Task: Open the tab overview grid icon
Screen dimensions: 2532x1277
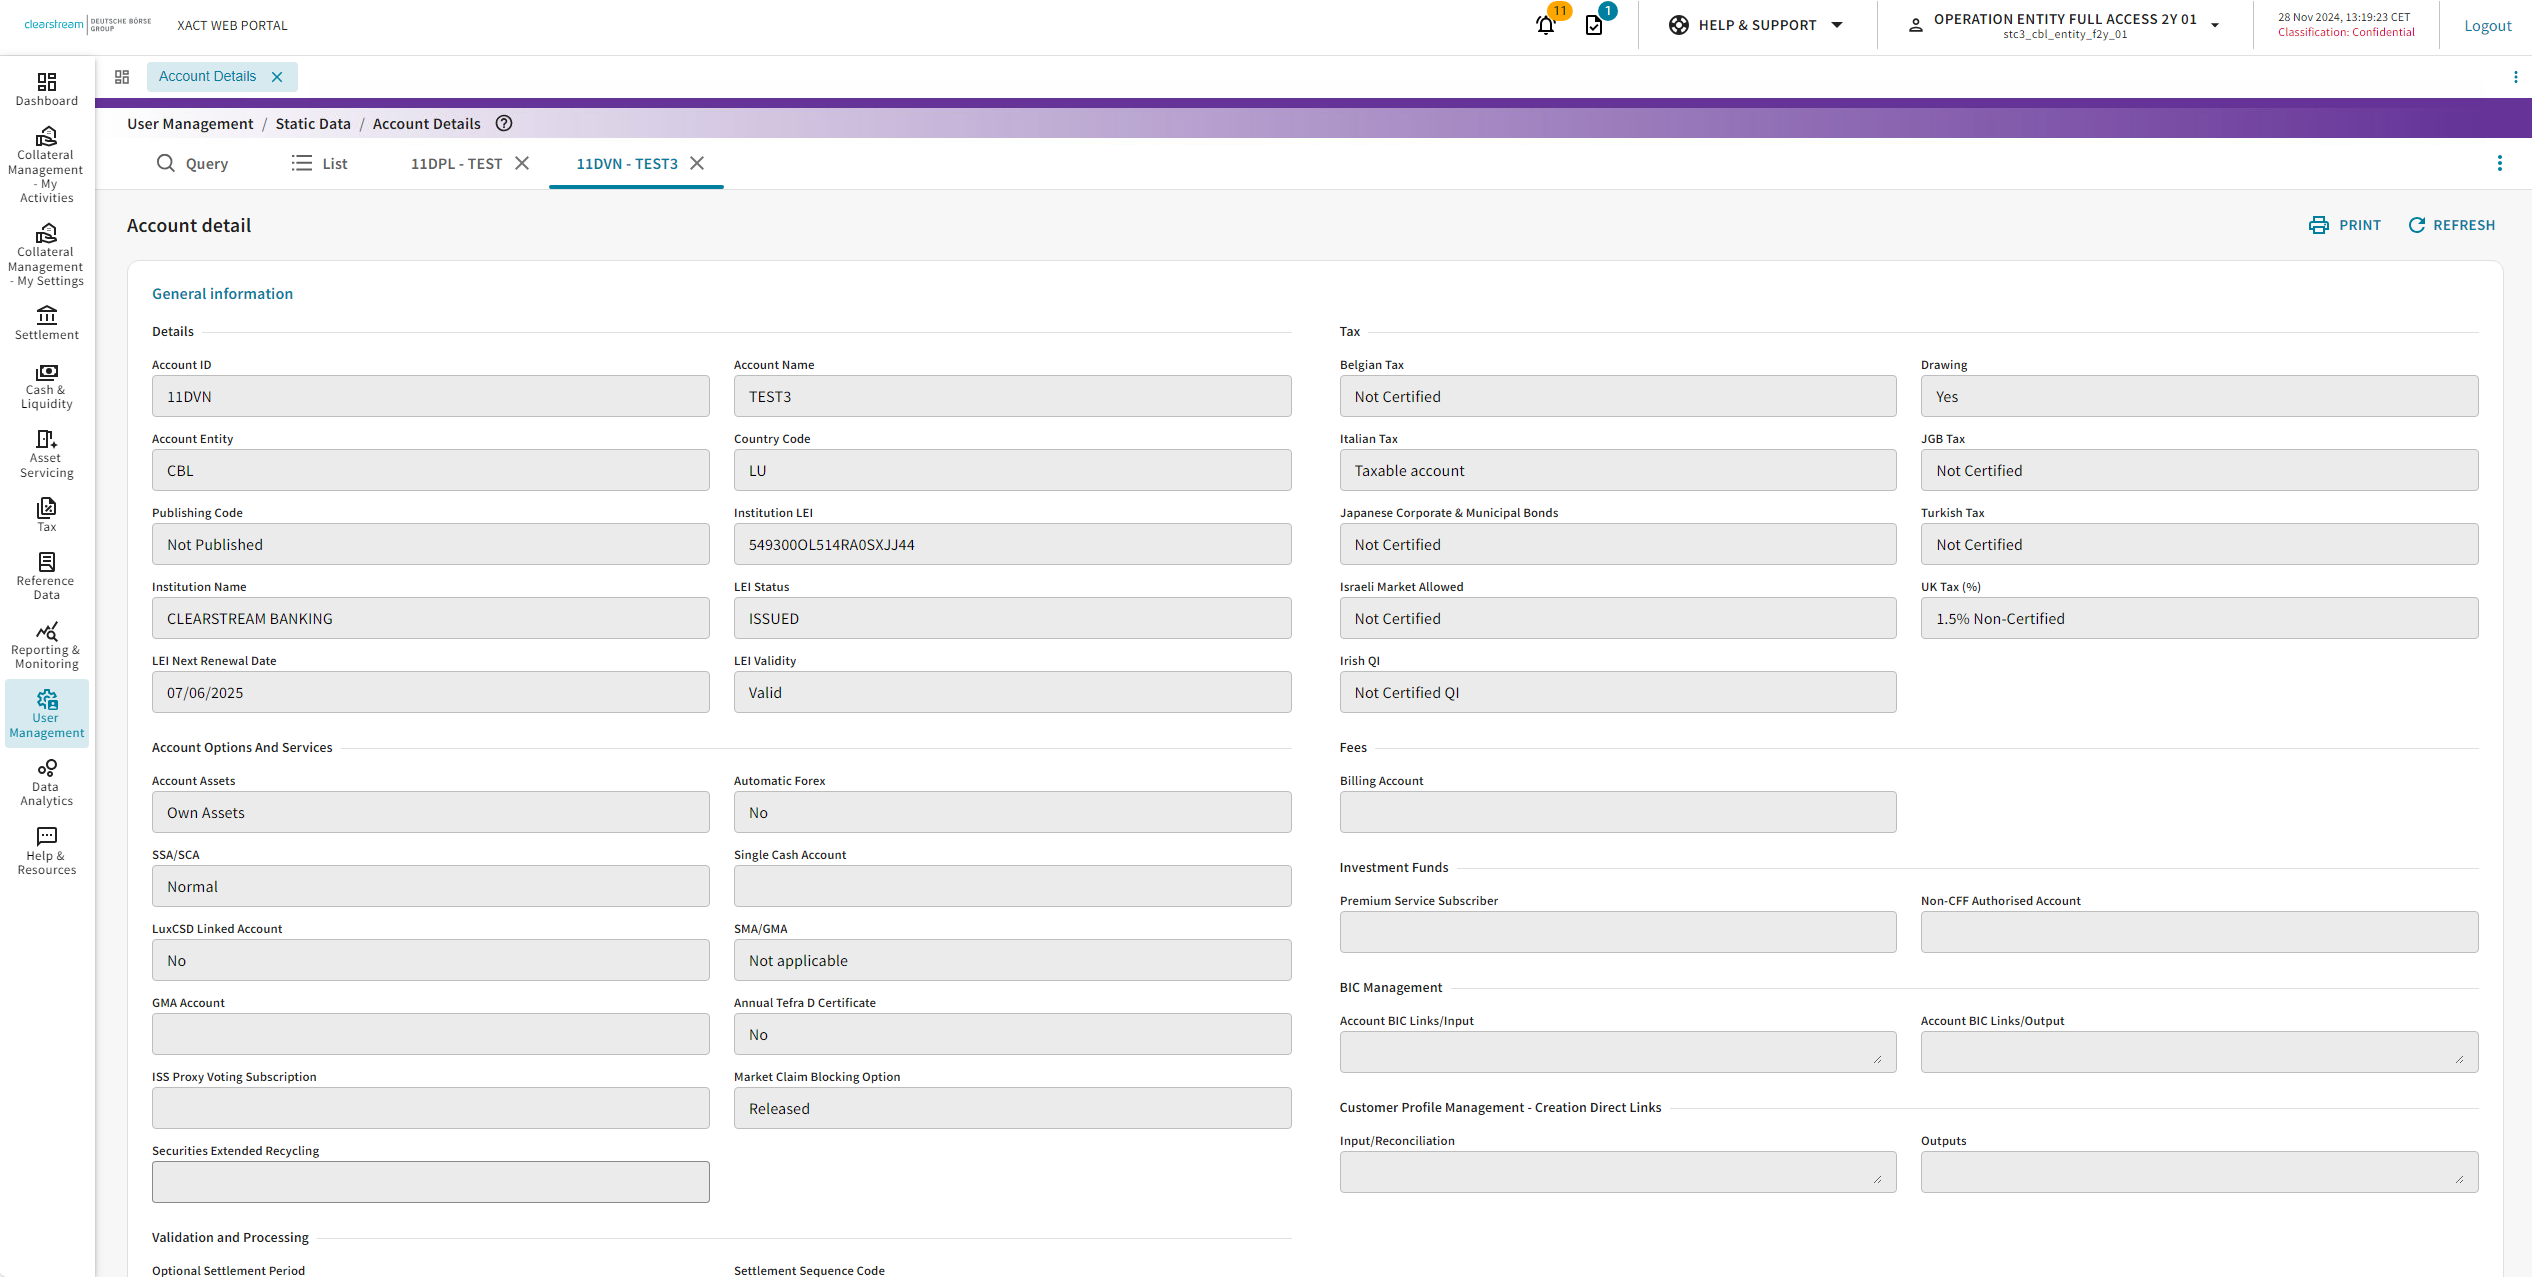Action: [122, 77]
